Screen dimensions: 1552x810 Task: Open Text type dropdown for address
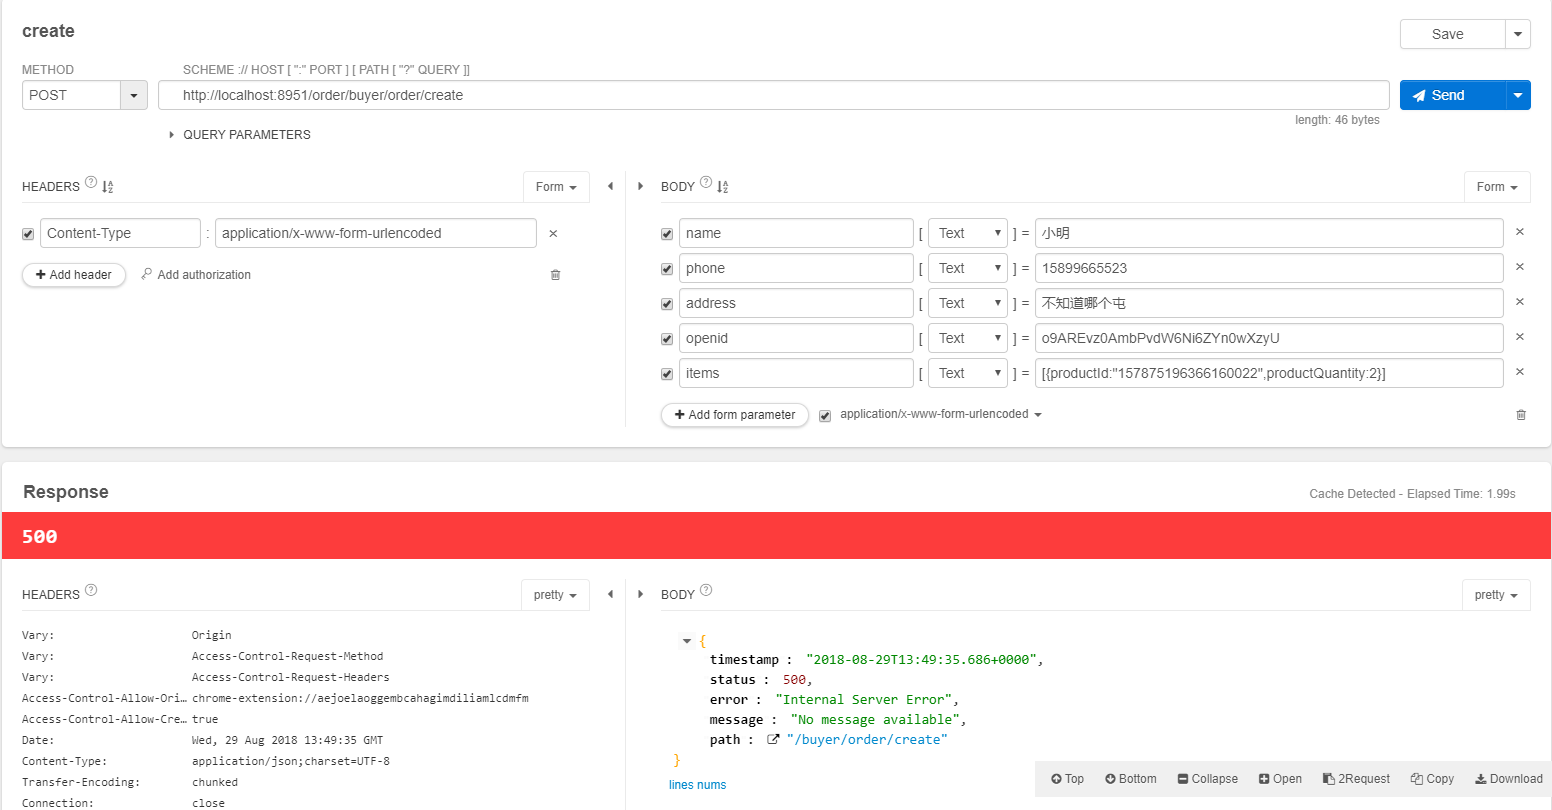click(968, 303)
